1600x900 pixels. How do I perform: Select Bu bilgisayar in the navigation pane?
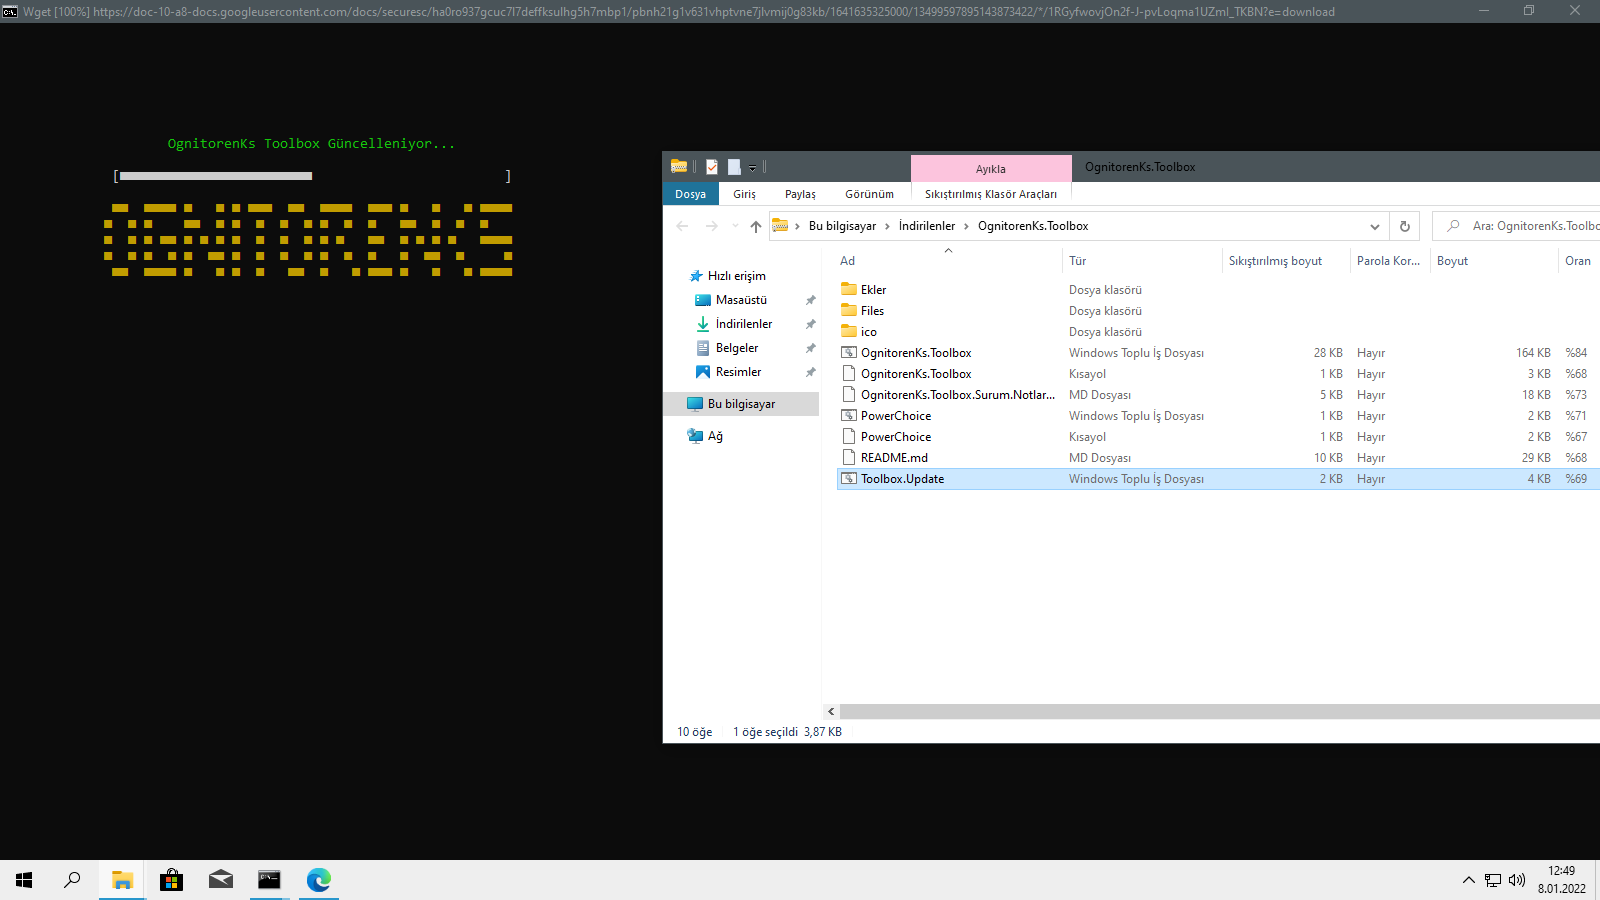(741, 404)
